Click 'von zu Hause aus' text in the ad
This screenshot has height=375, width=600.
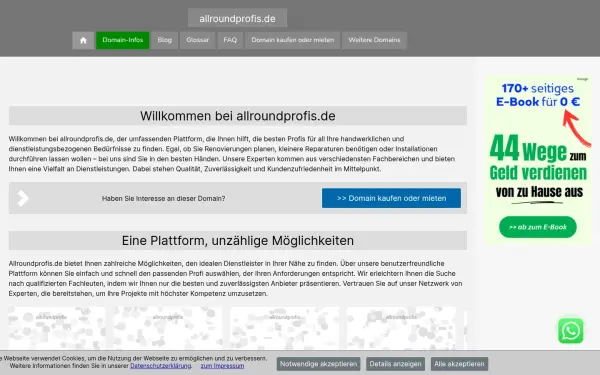[x=539, y=191]
